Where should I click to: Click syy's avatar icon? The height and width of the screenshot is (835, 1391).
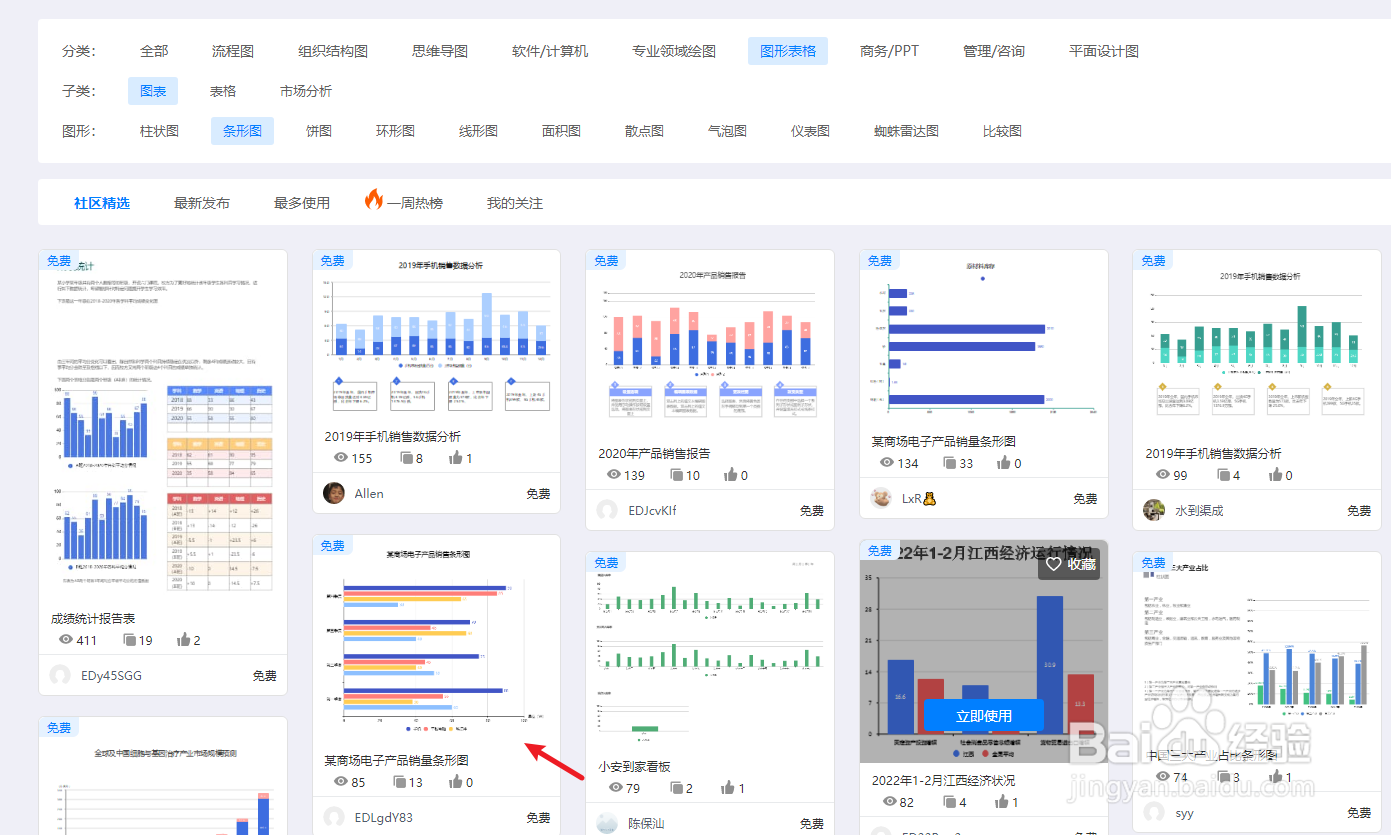coord(1154,813)
